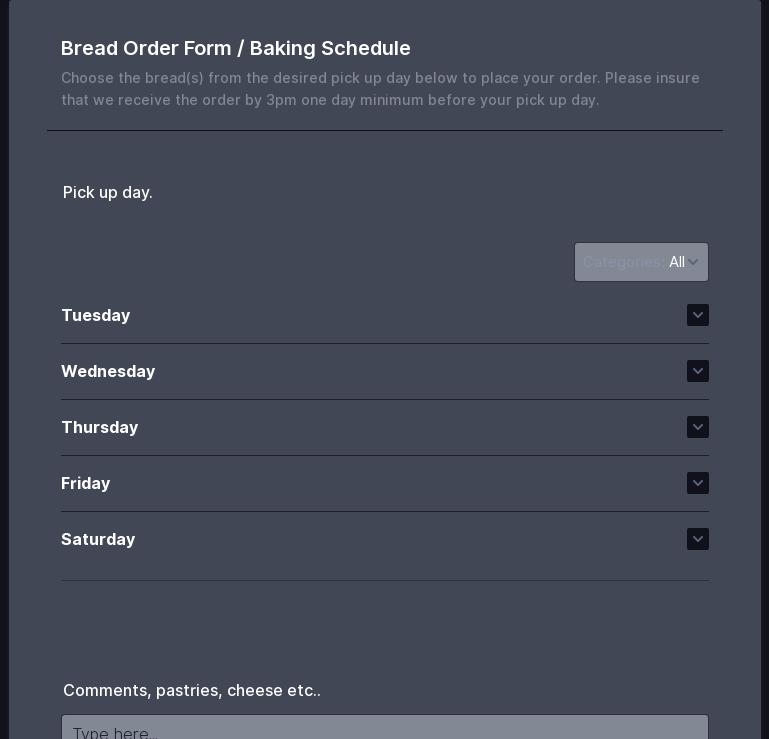Click the 'Comments, pastries, cheese etc..' label
The width and height of the screenshot is (769, 739).
point(192,690)
